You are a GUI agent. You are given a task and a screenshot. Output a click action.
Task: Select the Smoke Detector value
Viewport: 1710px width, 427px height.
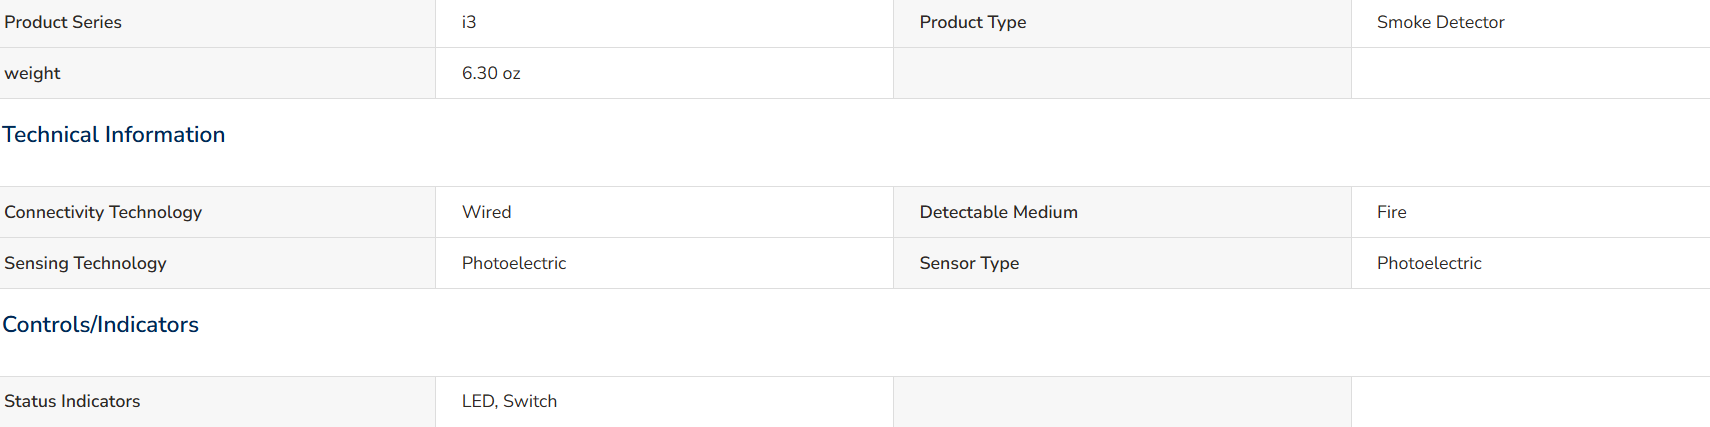click(1440, 22)
